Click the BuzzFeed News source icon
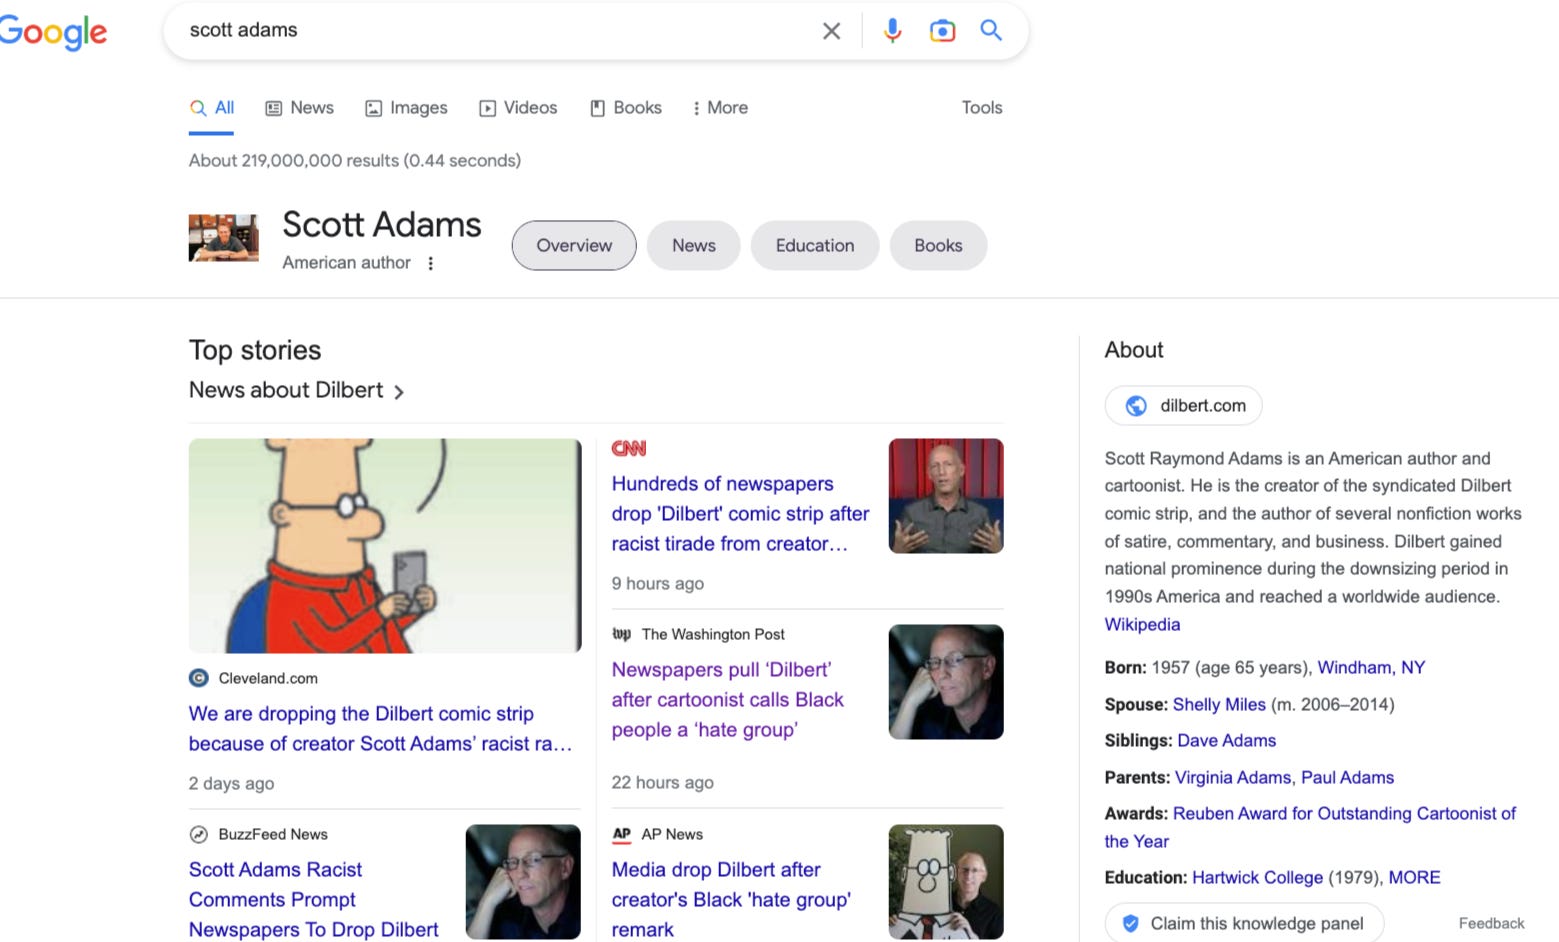The width and height of the screenshot is (1559, 942). click(x=199, y=834)
